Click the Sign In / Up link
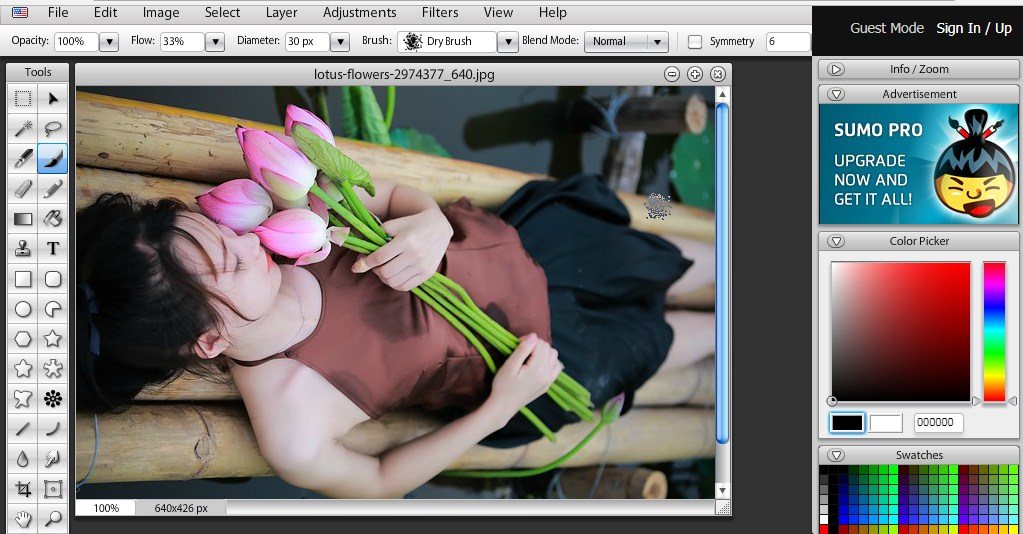The image size is (1023, 534). coord(973,28)
